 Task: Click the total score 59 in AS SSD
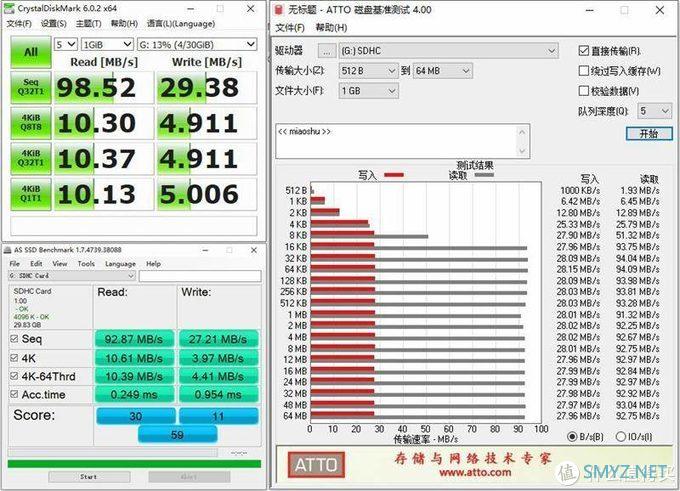pyautogui.click(x=177, y=434)
